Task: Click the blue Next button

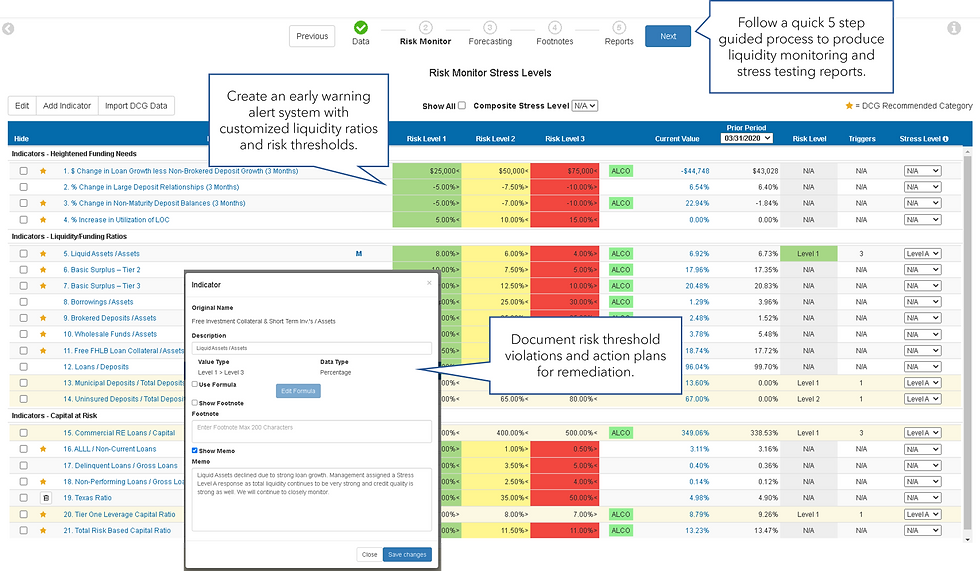Action: [x=668, y=36]
